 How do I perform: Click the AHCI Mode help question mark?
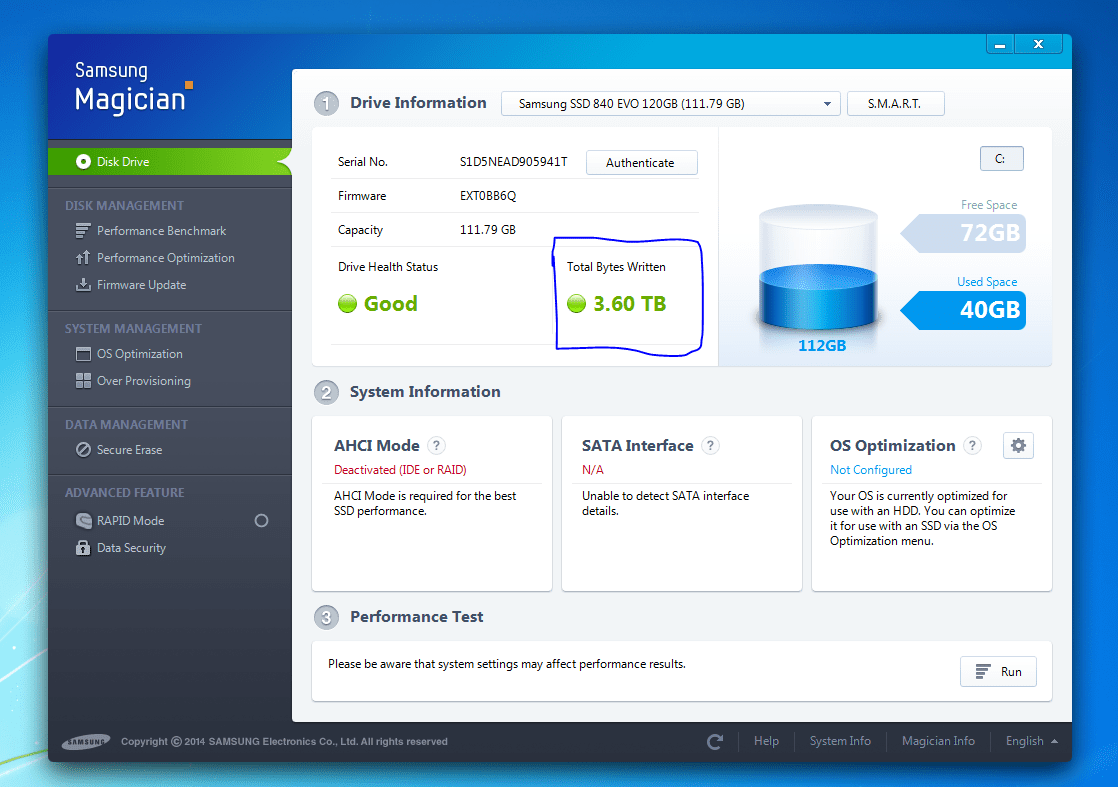coord(436,446)
